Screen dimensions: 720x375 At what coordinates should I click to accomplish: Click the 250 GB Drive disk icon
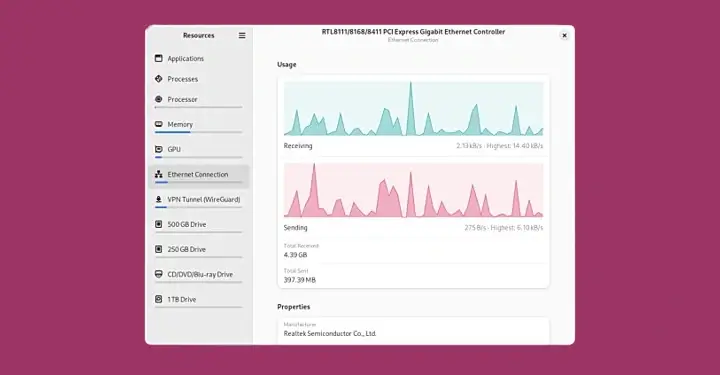[x=159, y=249]
